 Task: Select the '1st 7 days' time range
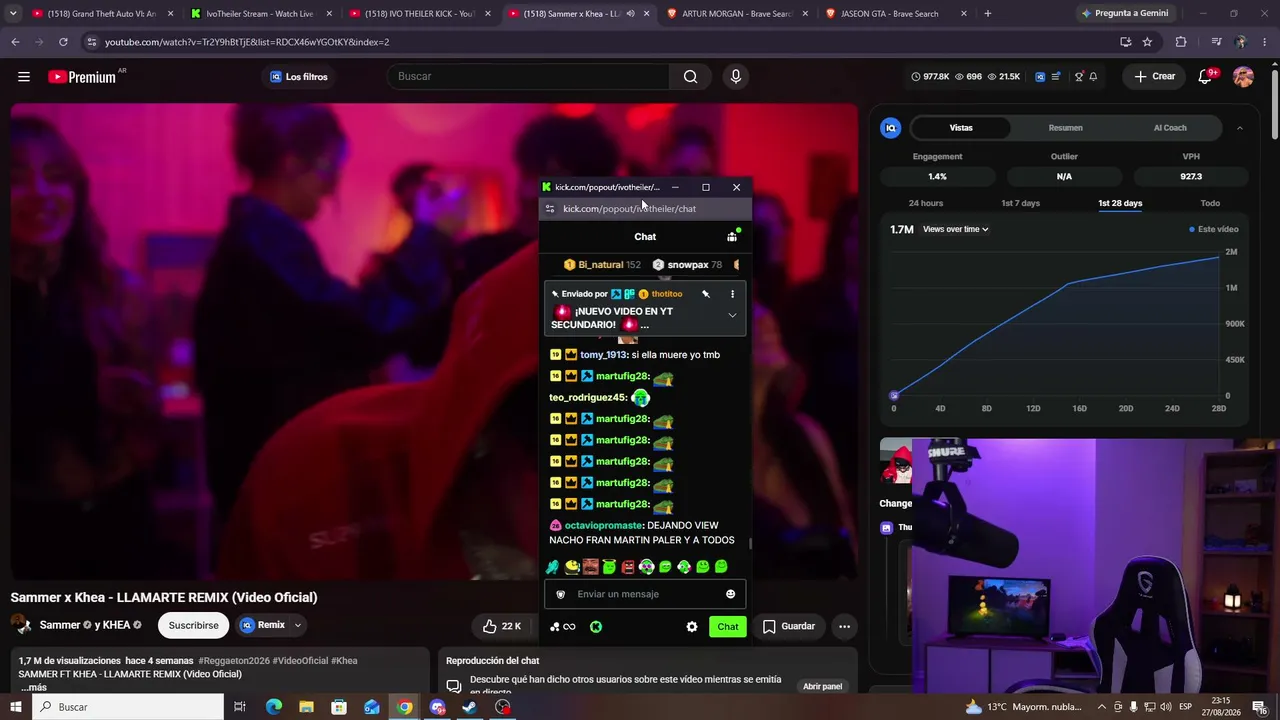pyautogui.click(x=1020, y=203)
